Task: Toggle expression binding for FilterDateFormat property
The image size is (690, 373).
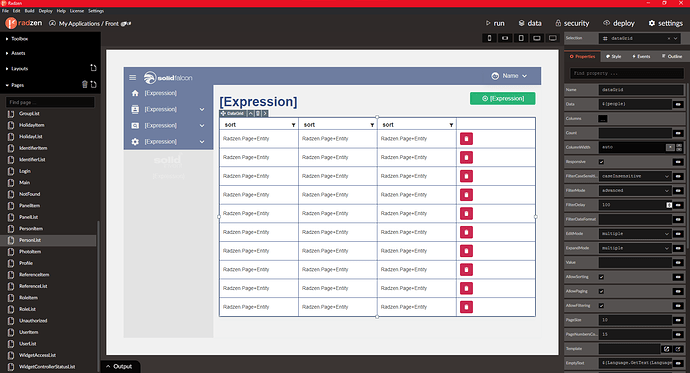Action: coord(678,219)
